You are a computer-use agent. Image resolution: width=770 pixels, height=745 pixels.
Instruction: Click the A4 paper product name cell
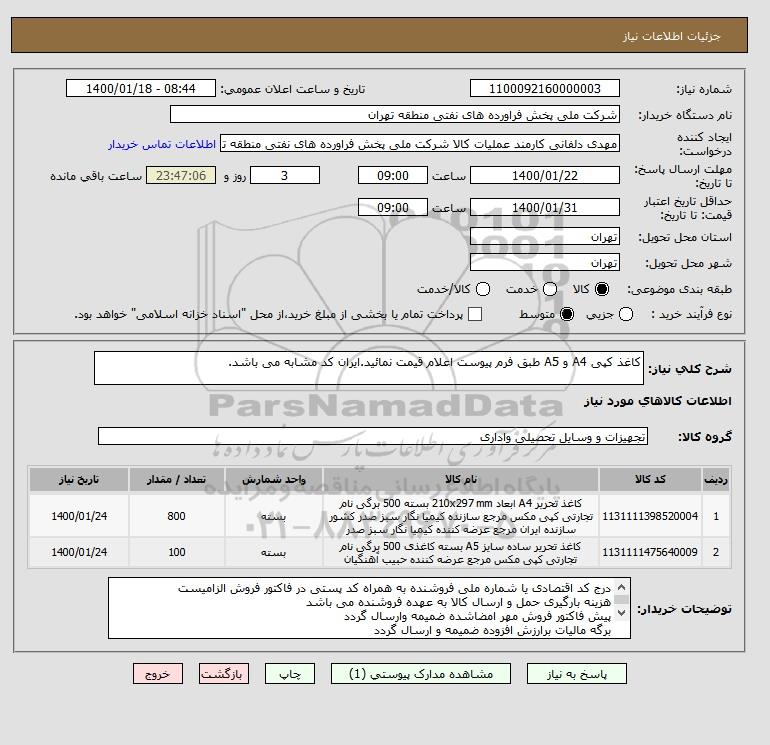461,516
